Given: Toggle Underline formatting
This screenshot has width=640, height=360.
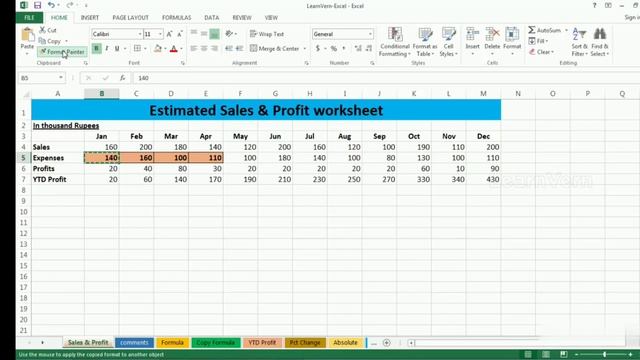Looking at the screenshot, I should point(117,49).
